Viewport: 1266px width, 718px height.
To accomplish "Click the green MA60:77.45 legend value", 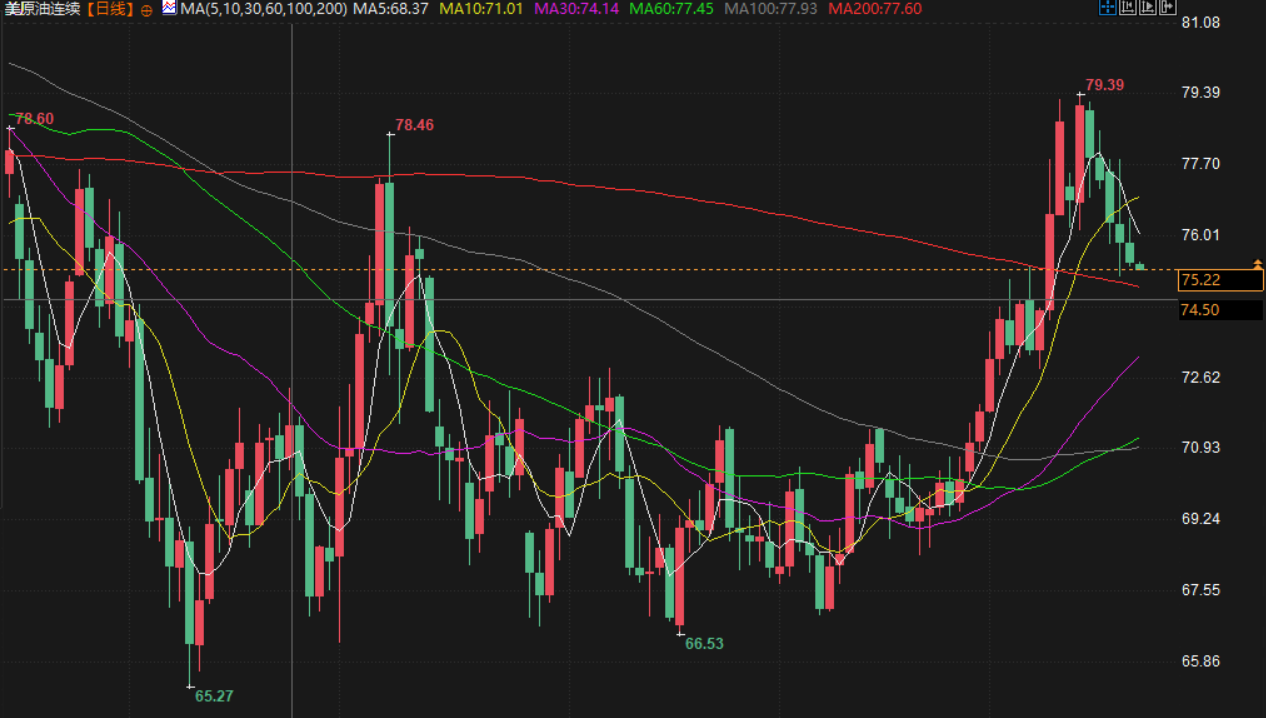I will coord(671,8).
